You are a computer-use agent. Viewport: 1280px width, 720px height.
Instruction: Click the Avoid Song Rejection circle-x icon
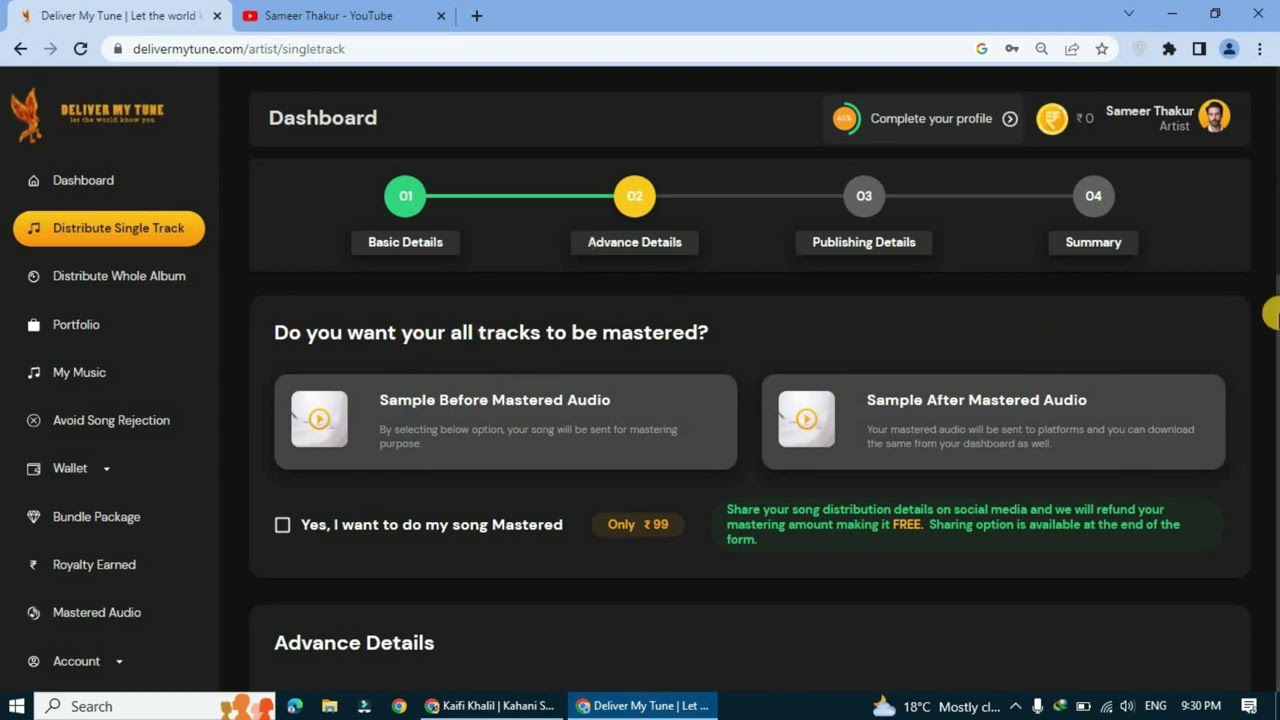click(x=33, y=421)
